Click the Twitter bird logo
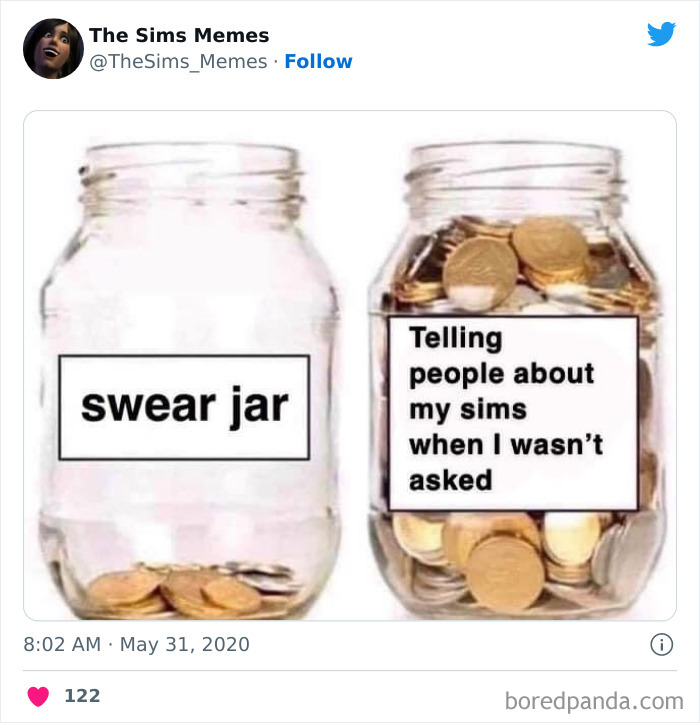 (661, 34)
